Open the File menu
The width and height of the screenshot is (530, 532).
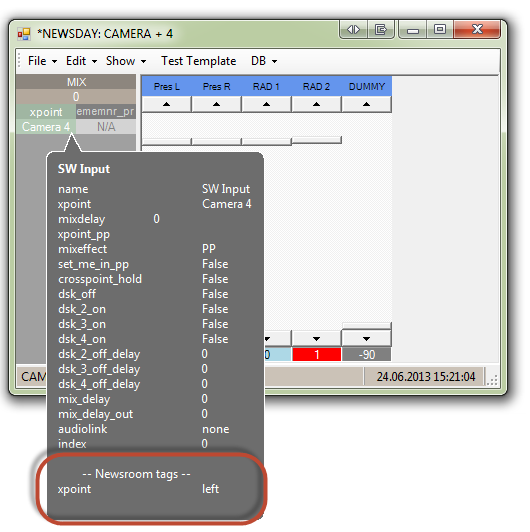pos(42,61)
